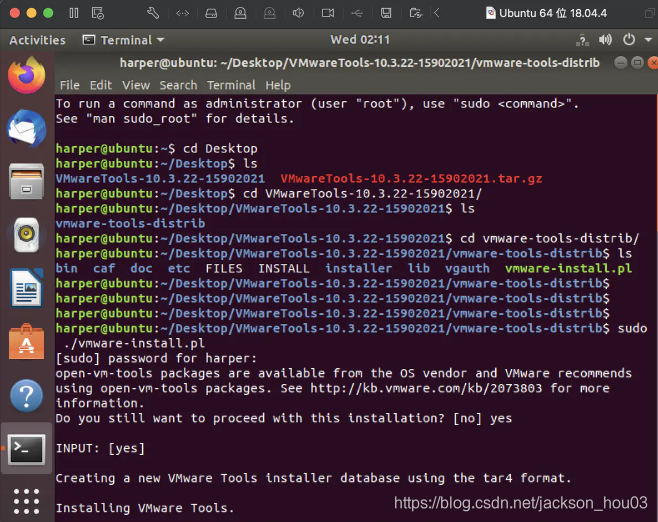Viewport: 658px width, 522px height.
Task: Open the File menu in Terminal
Action: pos(70,85)
